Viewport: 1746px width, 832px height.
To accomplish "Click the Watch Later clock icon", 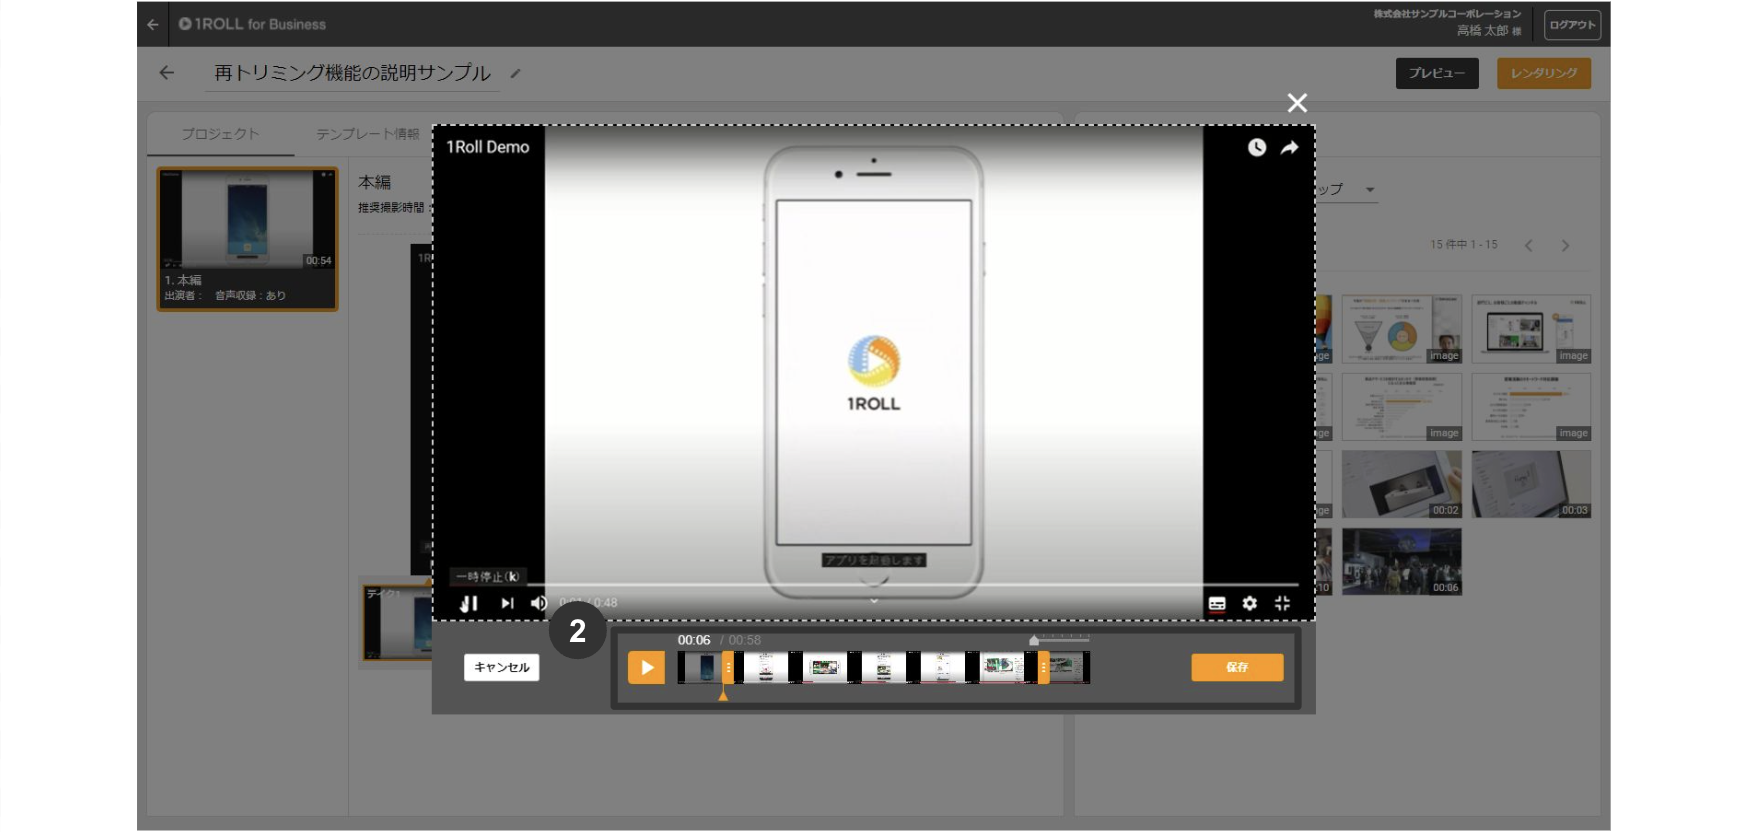I will [1257, 148].
